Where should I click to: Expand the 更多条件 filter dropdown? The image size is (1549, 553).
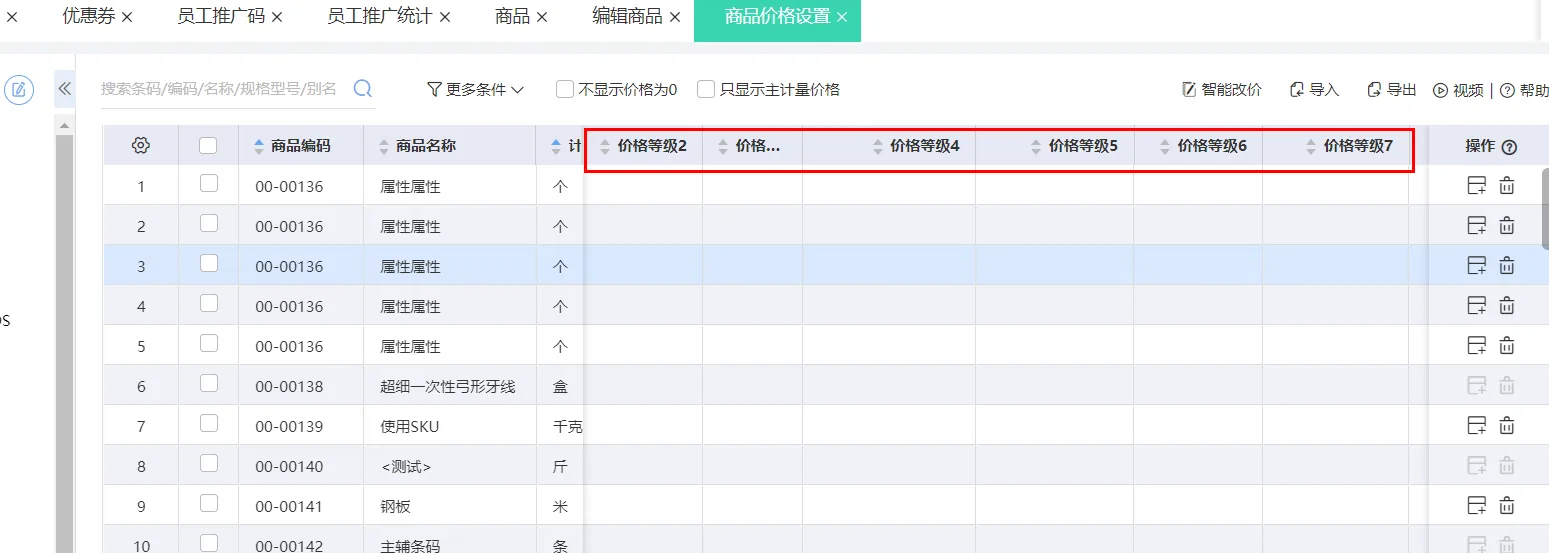point(476,89)
